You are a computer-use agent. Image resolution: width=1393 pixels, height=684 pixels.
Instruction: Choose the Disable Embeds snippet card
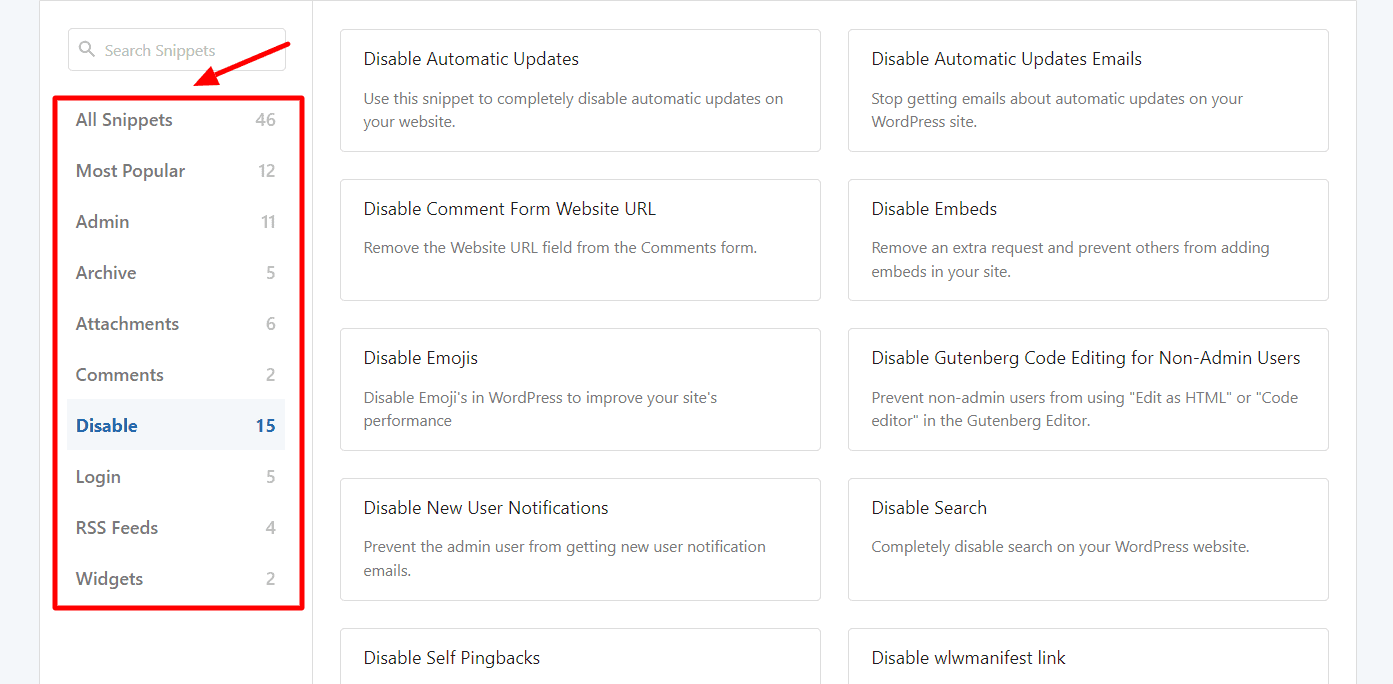[1088, 240]
